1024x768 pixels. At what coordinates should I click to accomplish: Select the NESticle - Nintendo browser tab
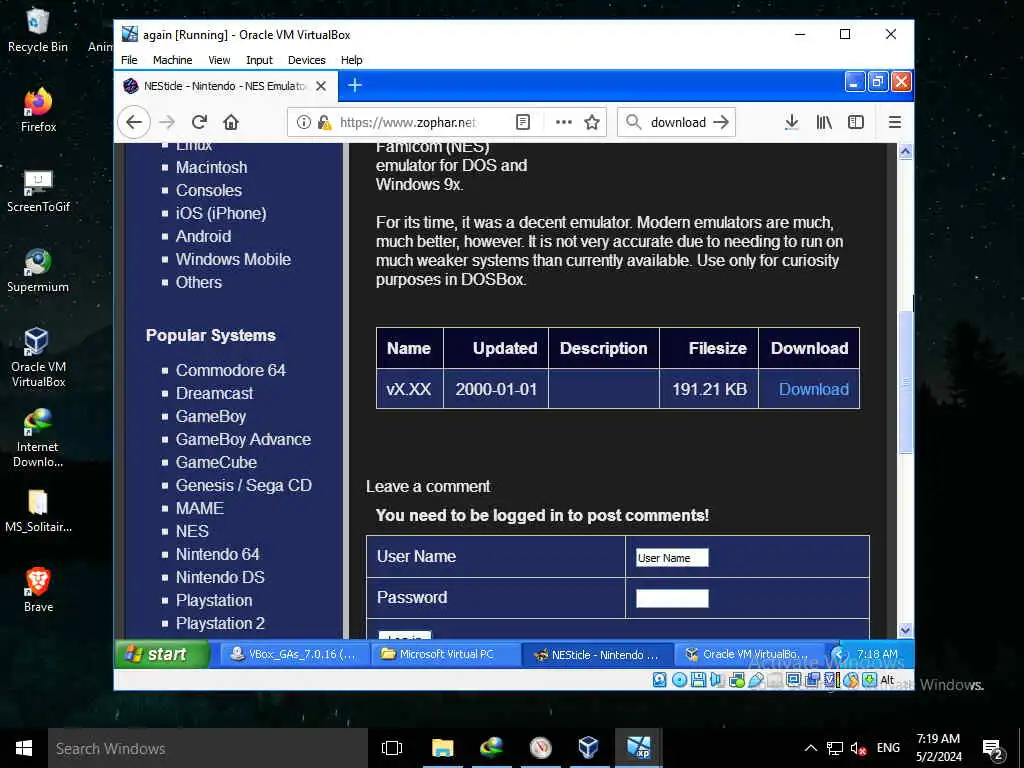pos(226,86)
